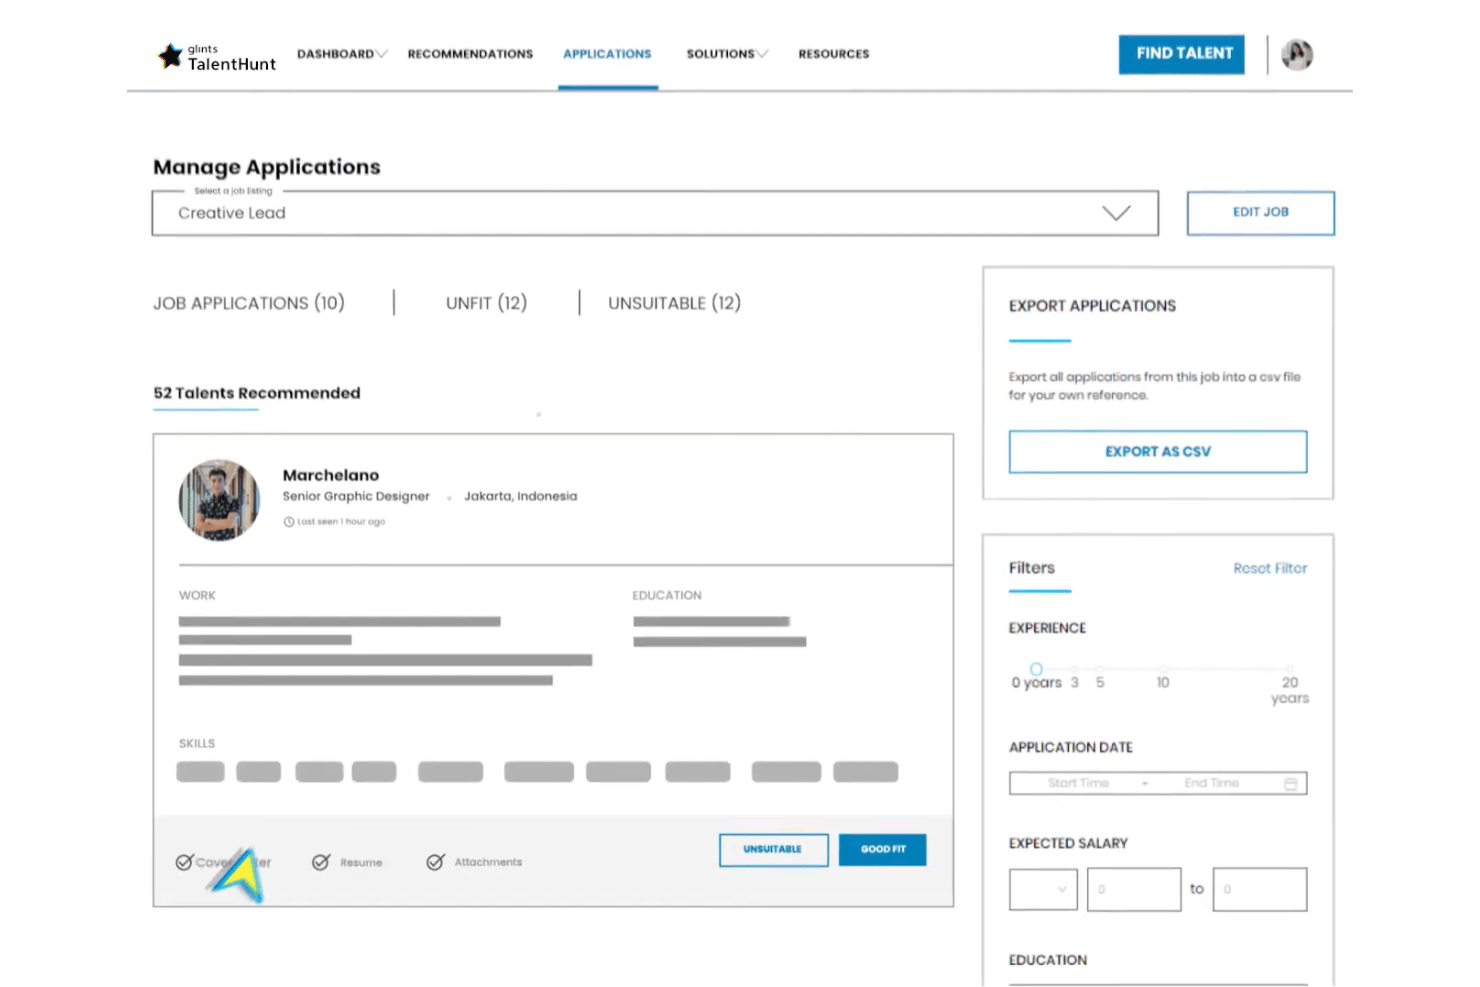Viewport: 1480px width, 987px height.
Task: Click the 52 Talents Recommended heading
Action: click(x=257, y=393)
